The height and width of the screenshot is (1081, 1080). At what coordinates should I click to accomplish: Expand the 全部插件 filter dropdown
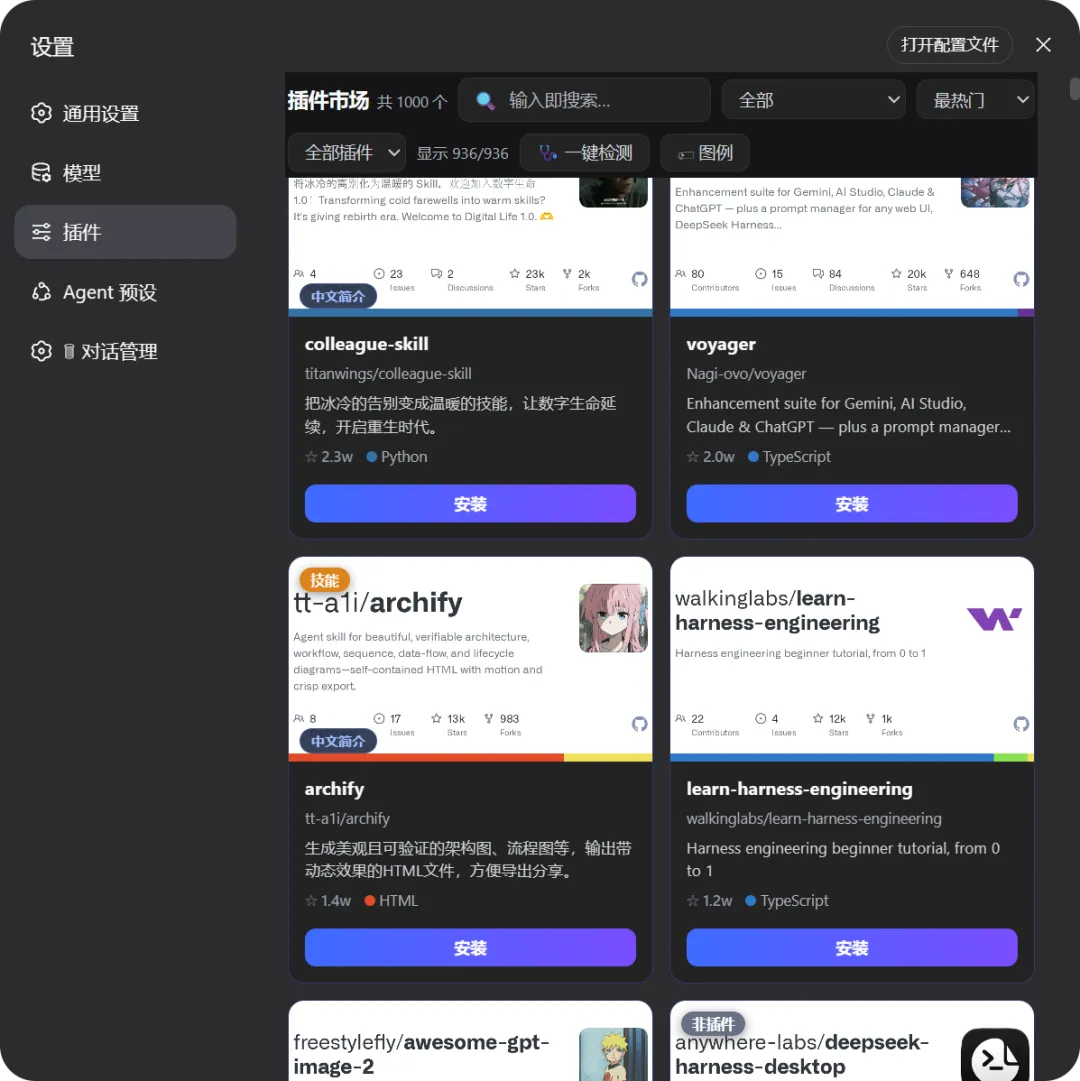pos(347,152)
